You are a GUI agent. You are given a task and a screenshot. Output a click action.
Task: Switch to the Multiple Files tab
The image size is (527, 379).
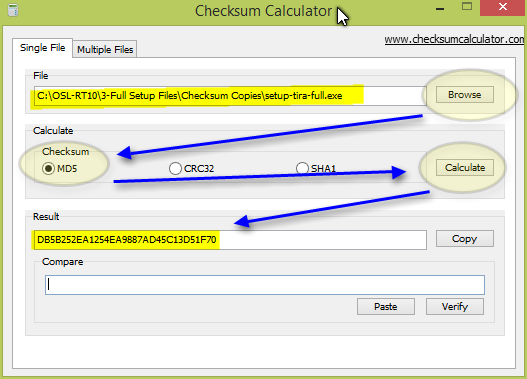(x=105, y=49)
